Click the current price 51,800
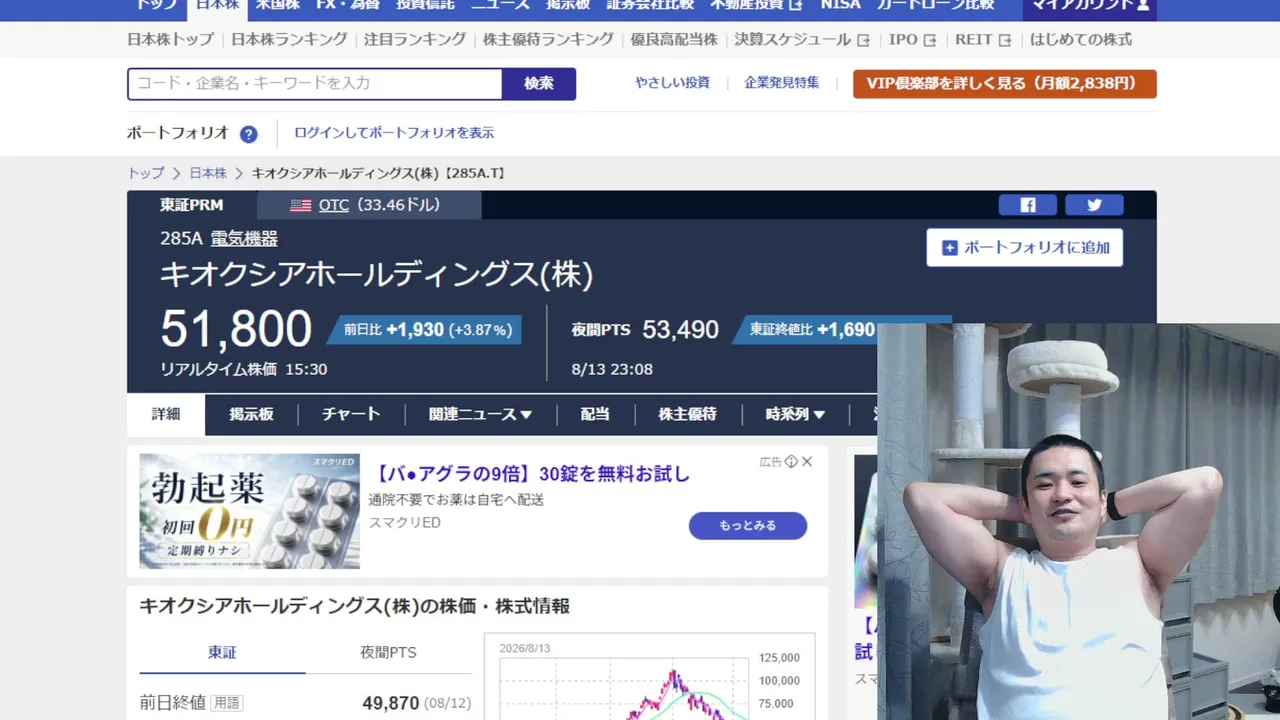Screen dimensions: 1280x720 coord(236,329)
